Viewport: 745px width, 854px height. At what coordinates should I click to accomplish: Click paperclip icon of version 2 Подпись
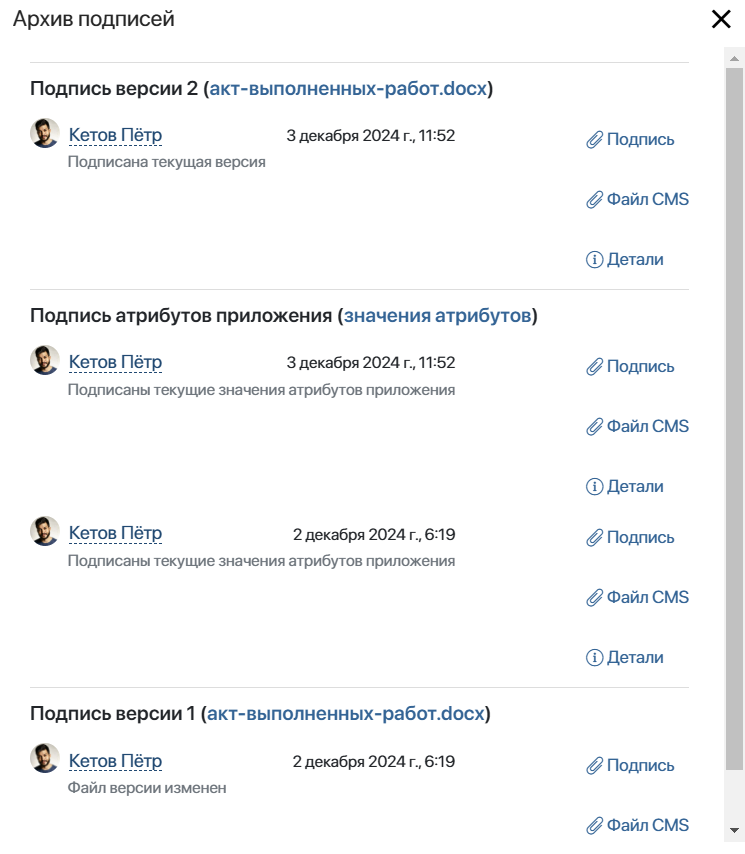pyautogui.click(x=594, y=140)
